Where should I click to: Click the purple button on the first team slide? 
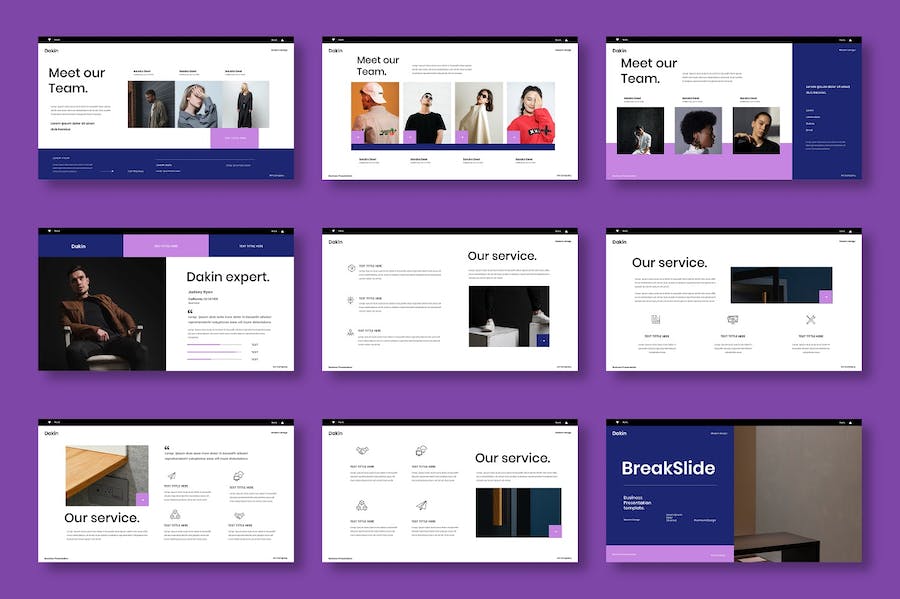(x=234, y=138)
